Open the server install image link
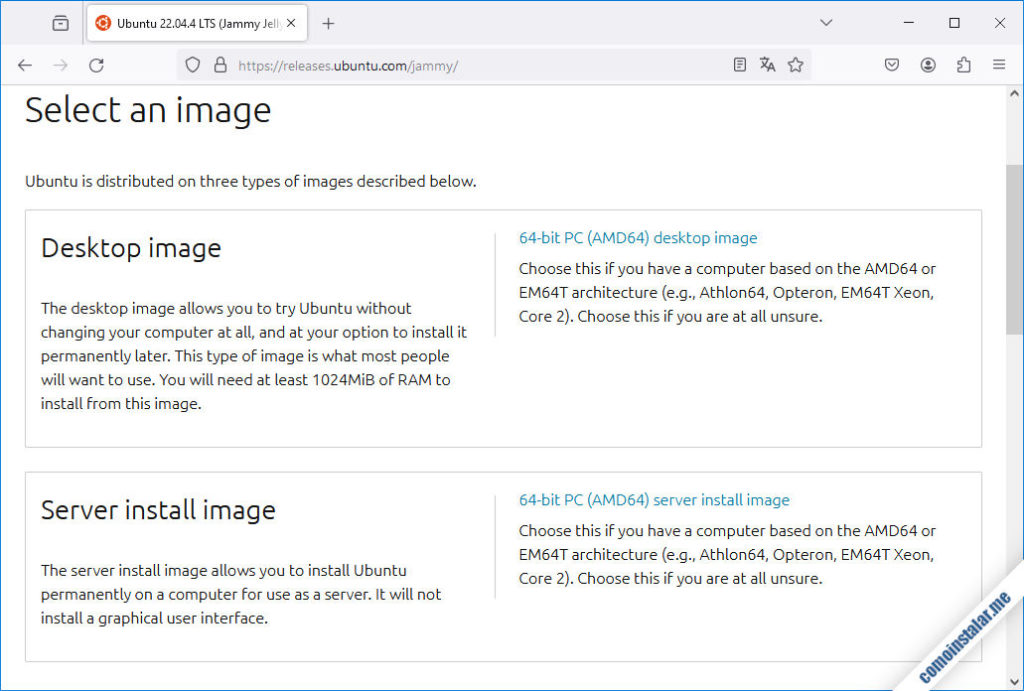Screen dimensions: 1024x691 654,500
